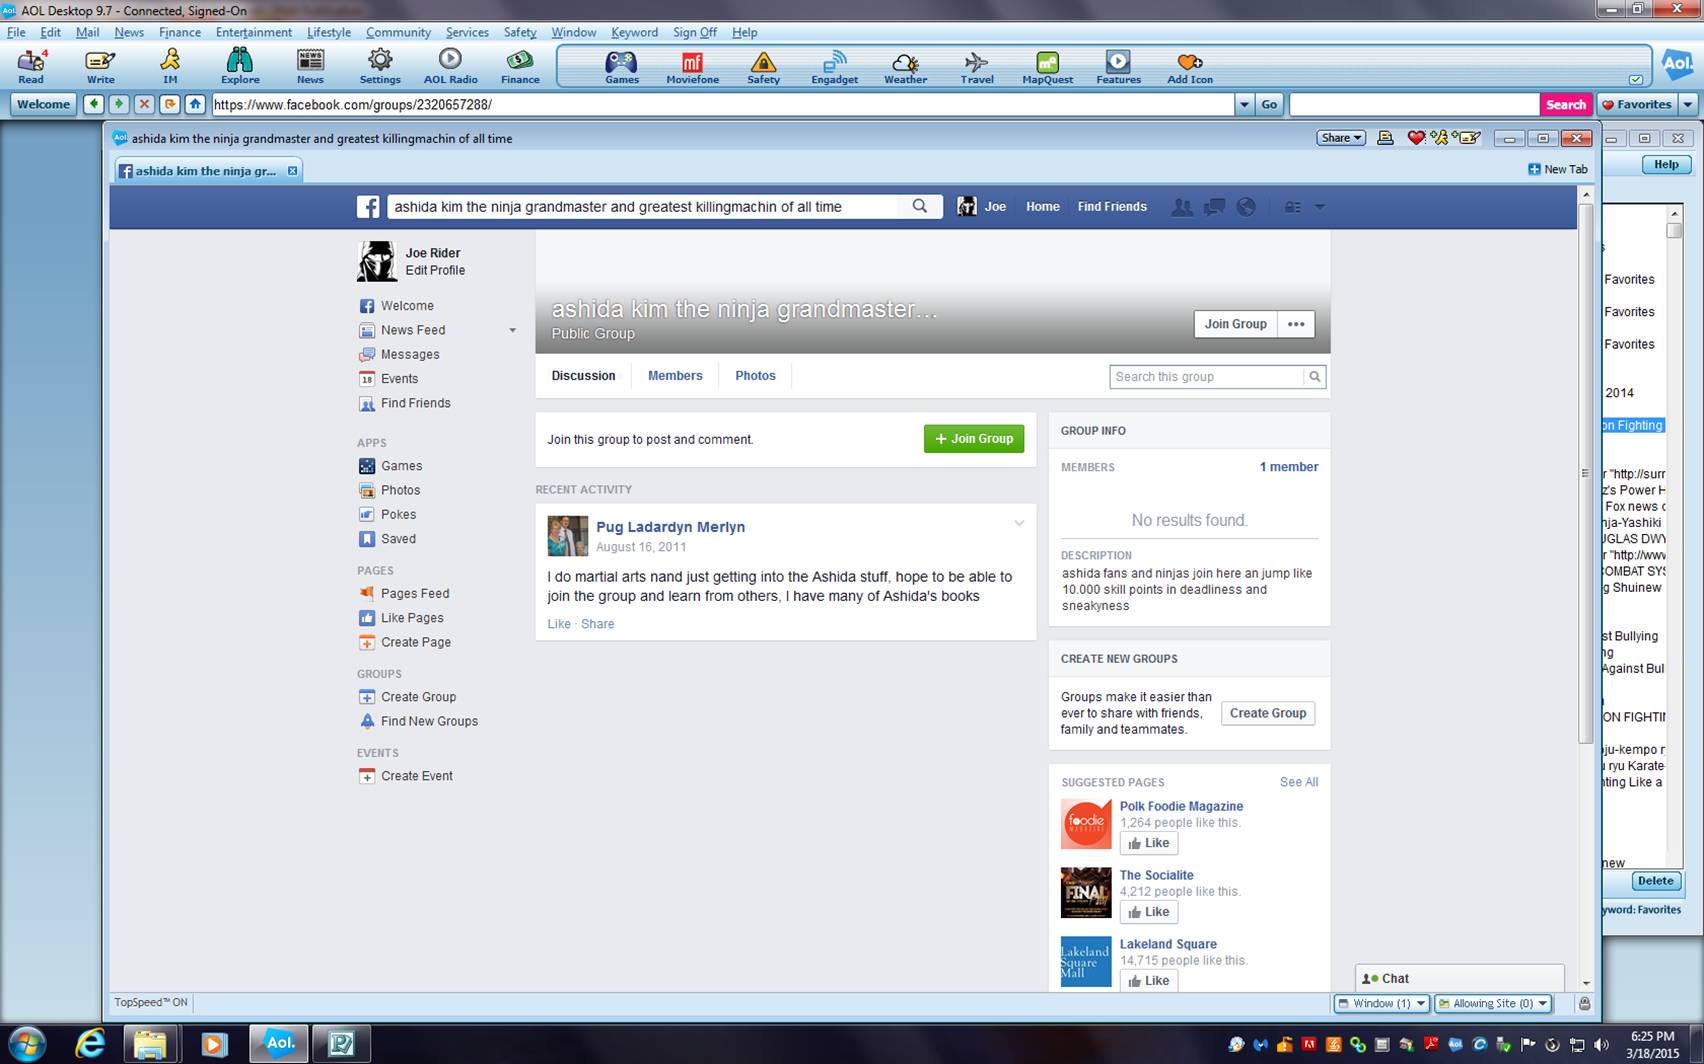Screen dimensions: 1704x1064
Task: Expand the Favorites dropdown arrow
Action: (x=1688, y=104)
